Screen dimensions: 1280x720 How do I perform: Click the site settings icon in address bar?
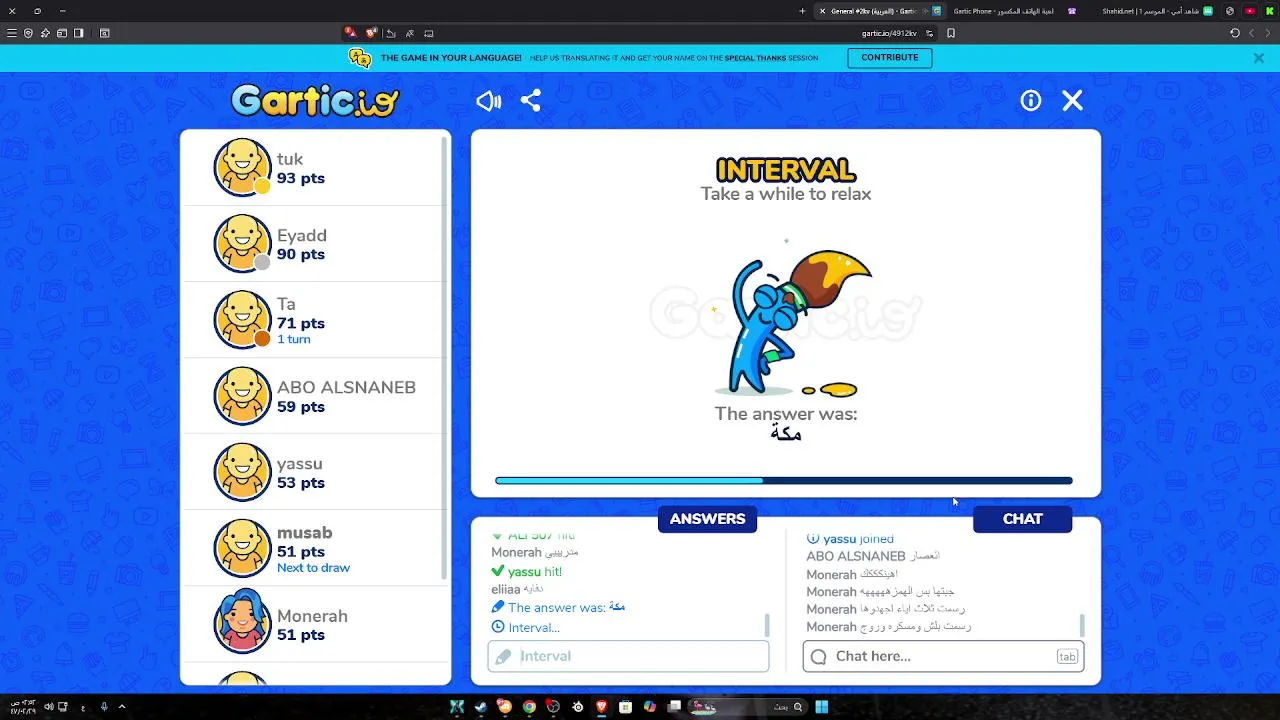(x=929, y=33)
